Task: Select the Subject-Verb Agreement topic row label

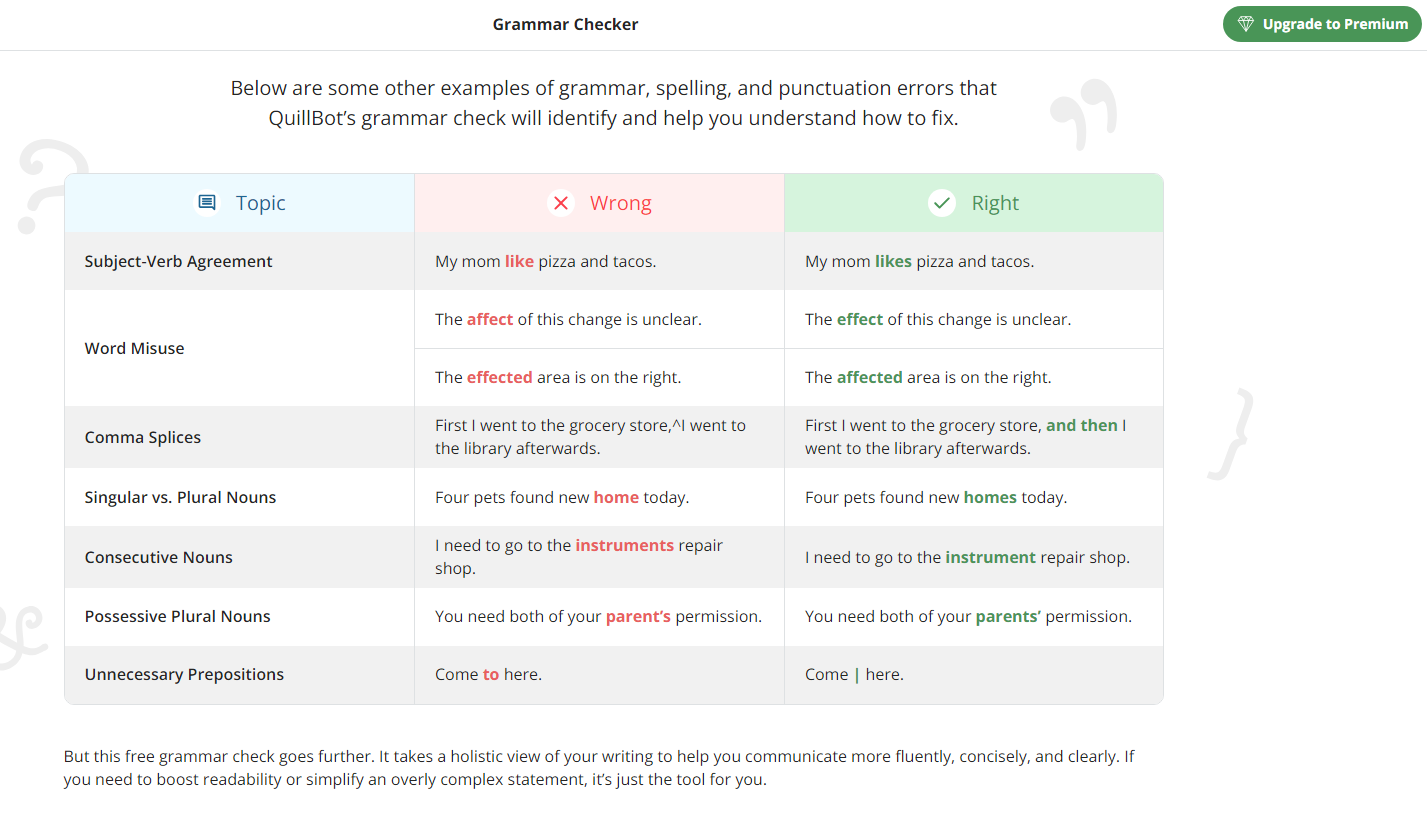Action: [178, 261]
